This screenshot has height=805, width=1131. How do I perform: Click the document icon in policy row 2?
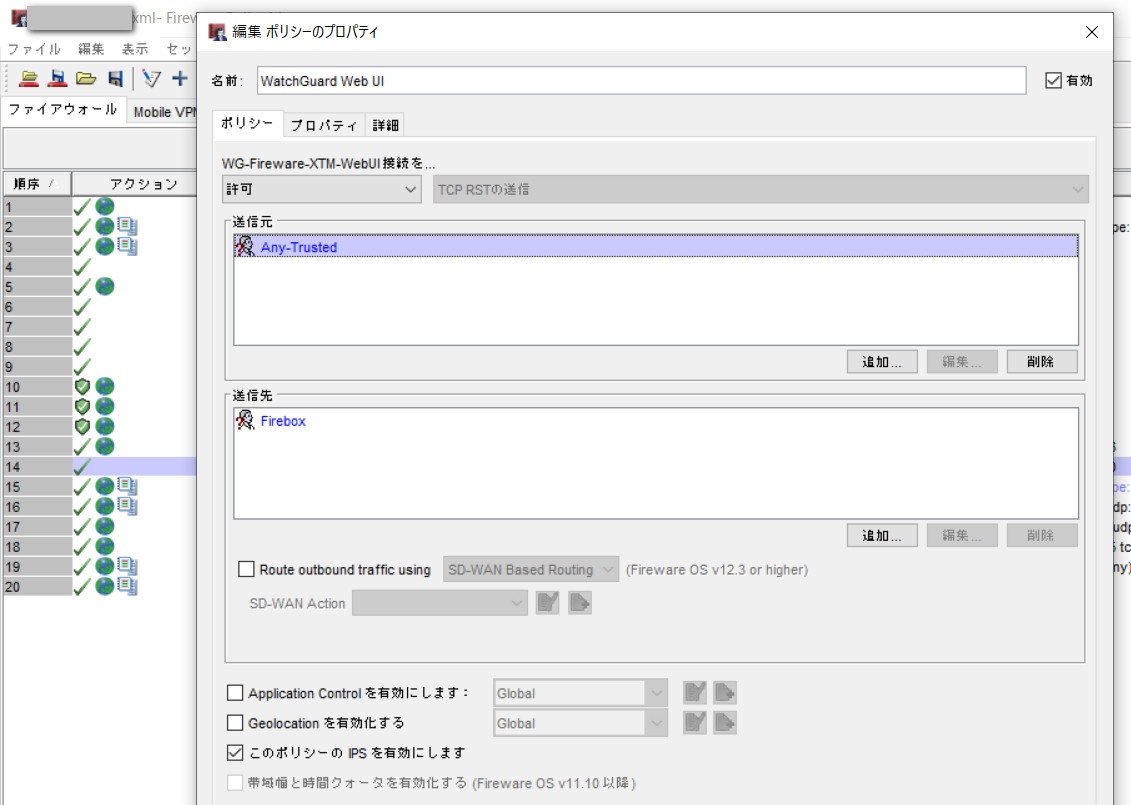pyautogui.click(x=128, y=226)
